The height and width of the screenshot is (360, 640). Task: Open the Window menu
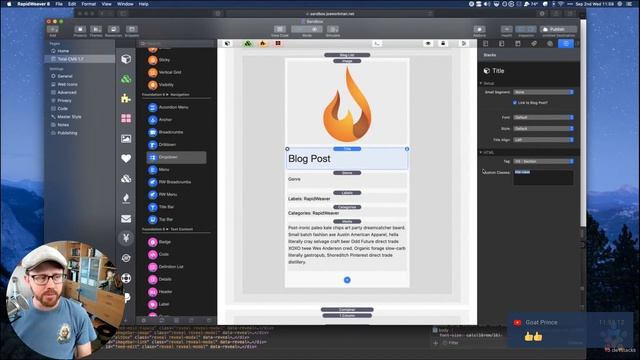(x=125, y=4)
